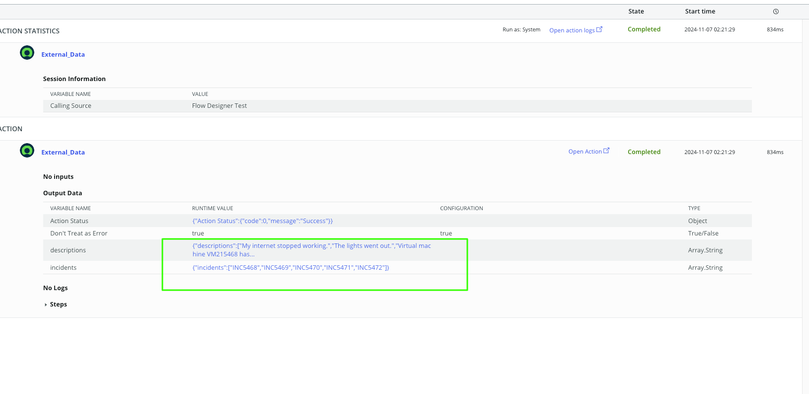Screen dimensions: 809x394
Task: Click Completed status in Action Statistics row
Action: coord(644,29)
